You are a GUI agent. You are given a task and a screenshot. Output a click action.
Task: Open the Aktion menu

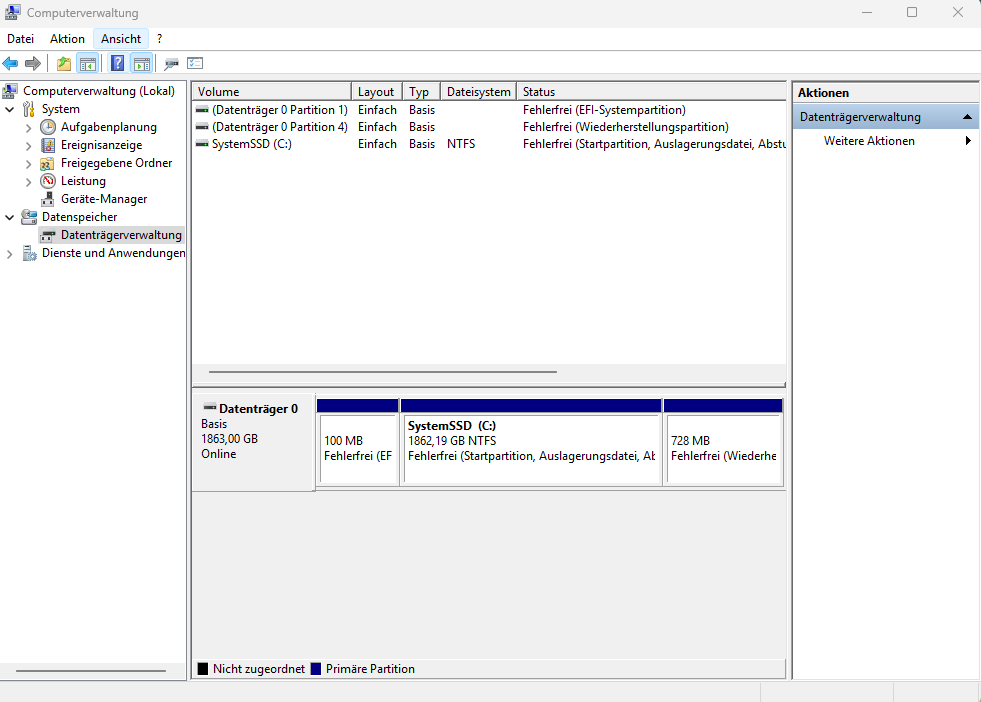[67, 39]
